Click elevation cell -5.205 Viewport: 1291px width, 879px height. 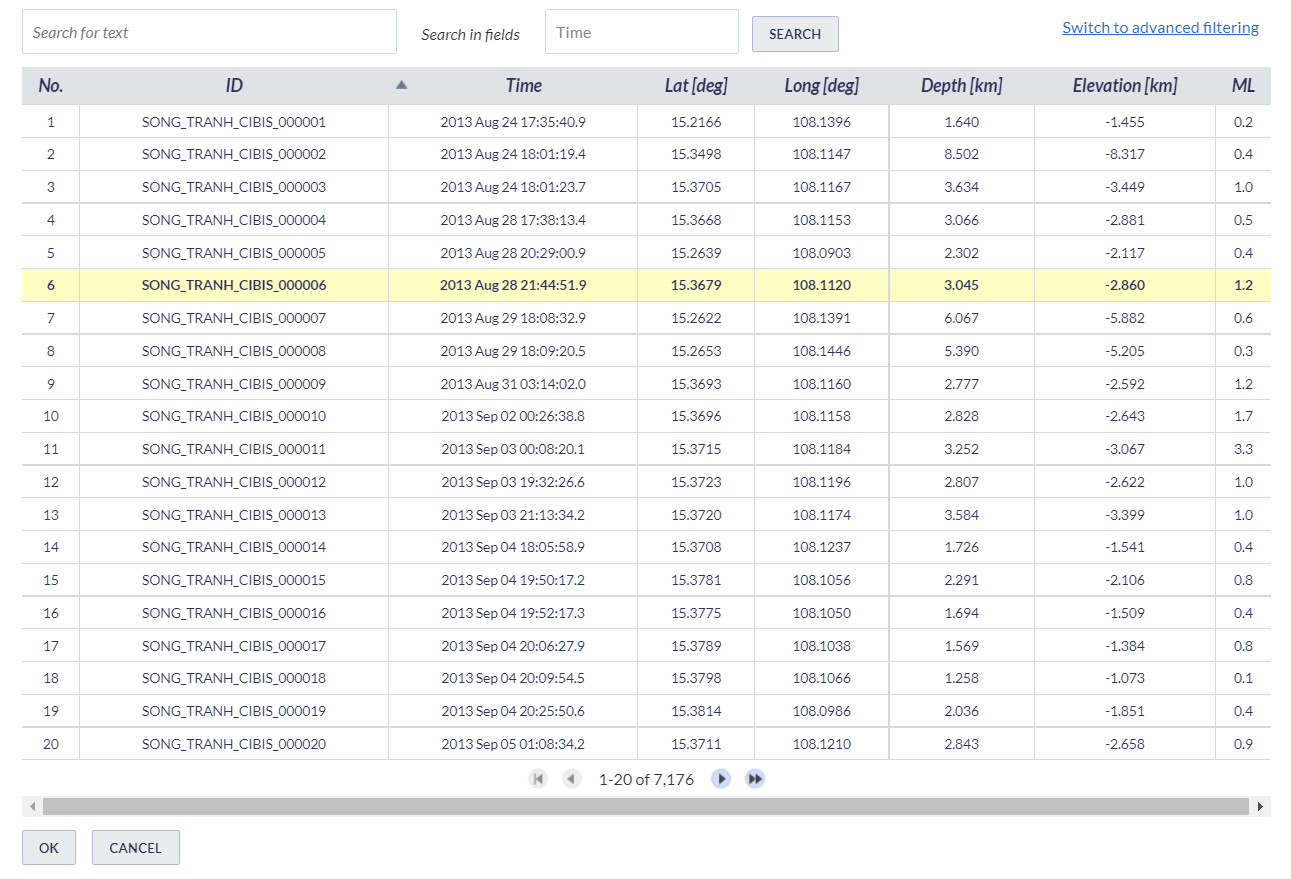(x=1125, y=351)
